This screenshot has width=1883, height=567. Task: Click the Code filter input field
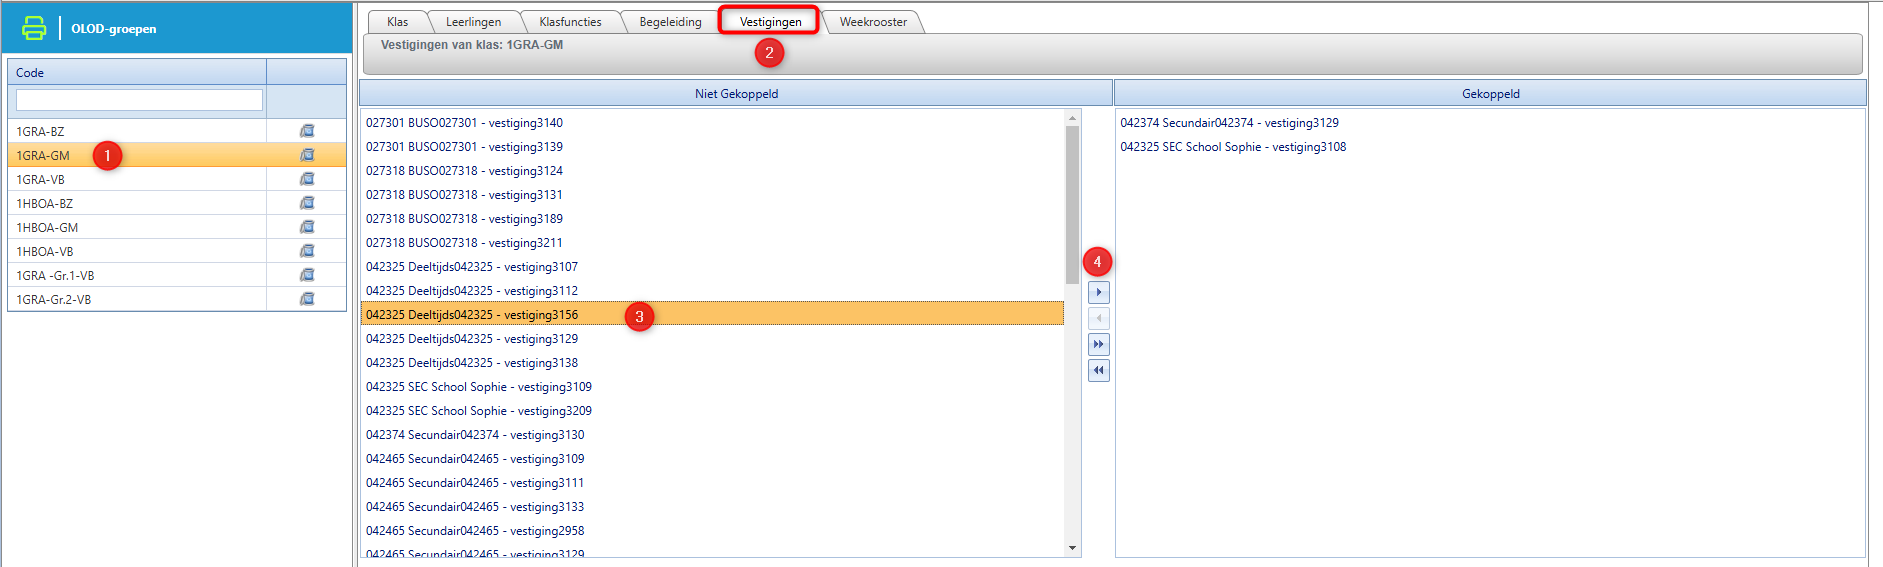click(x=139, y=100)
